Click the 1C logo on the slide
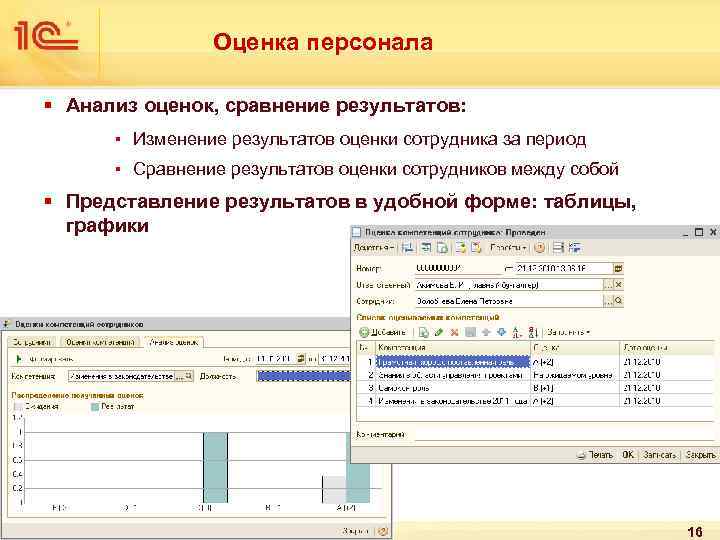 pos(46,35)
